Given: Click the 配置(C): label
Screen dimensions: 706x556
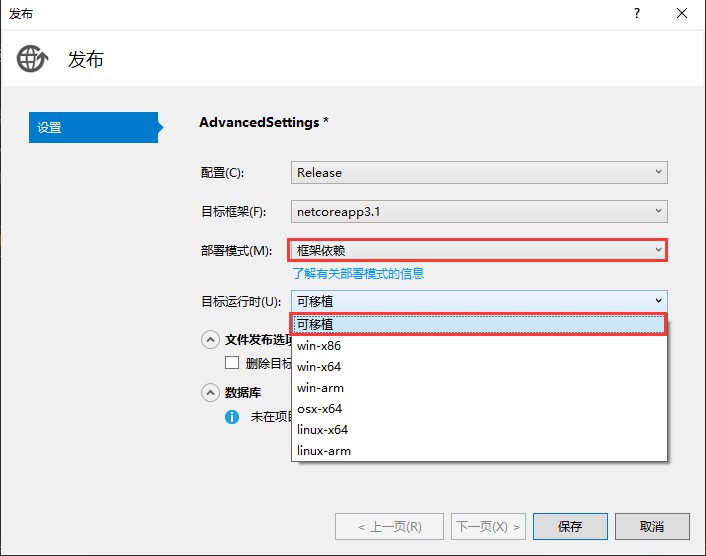Looking at the screenshot, I should coord(222,173).
